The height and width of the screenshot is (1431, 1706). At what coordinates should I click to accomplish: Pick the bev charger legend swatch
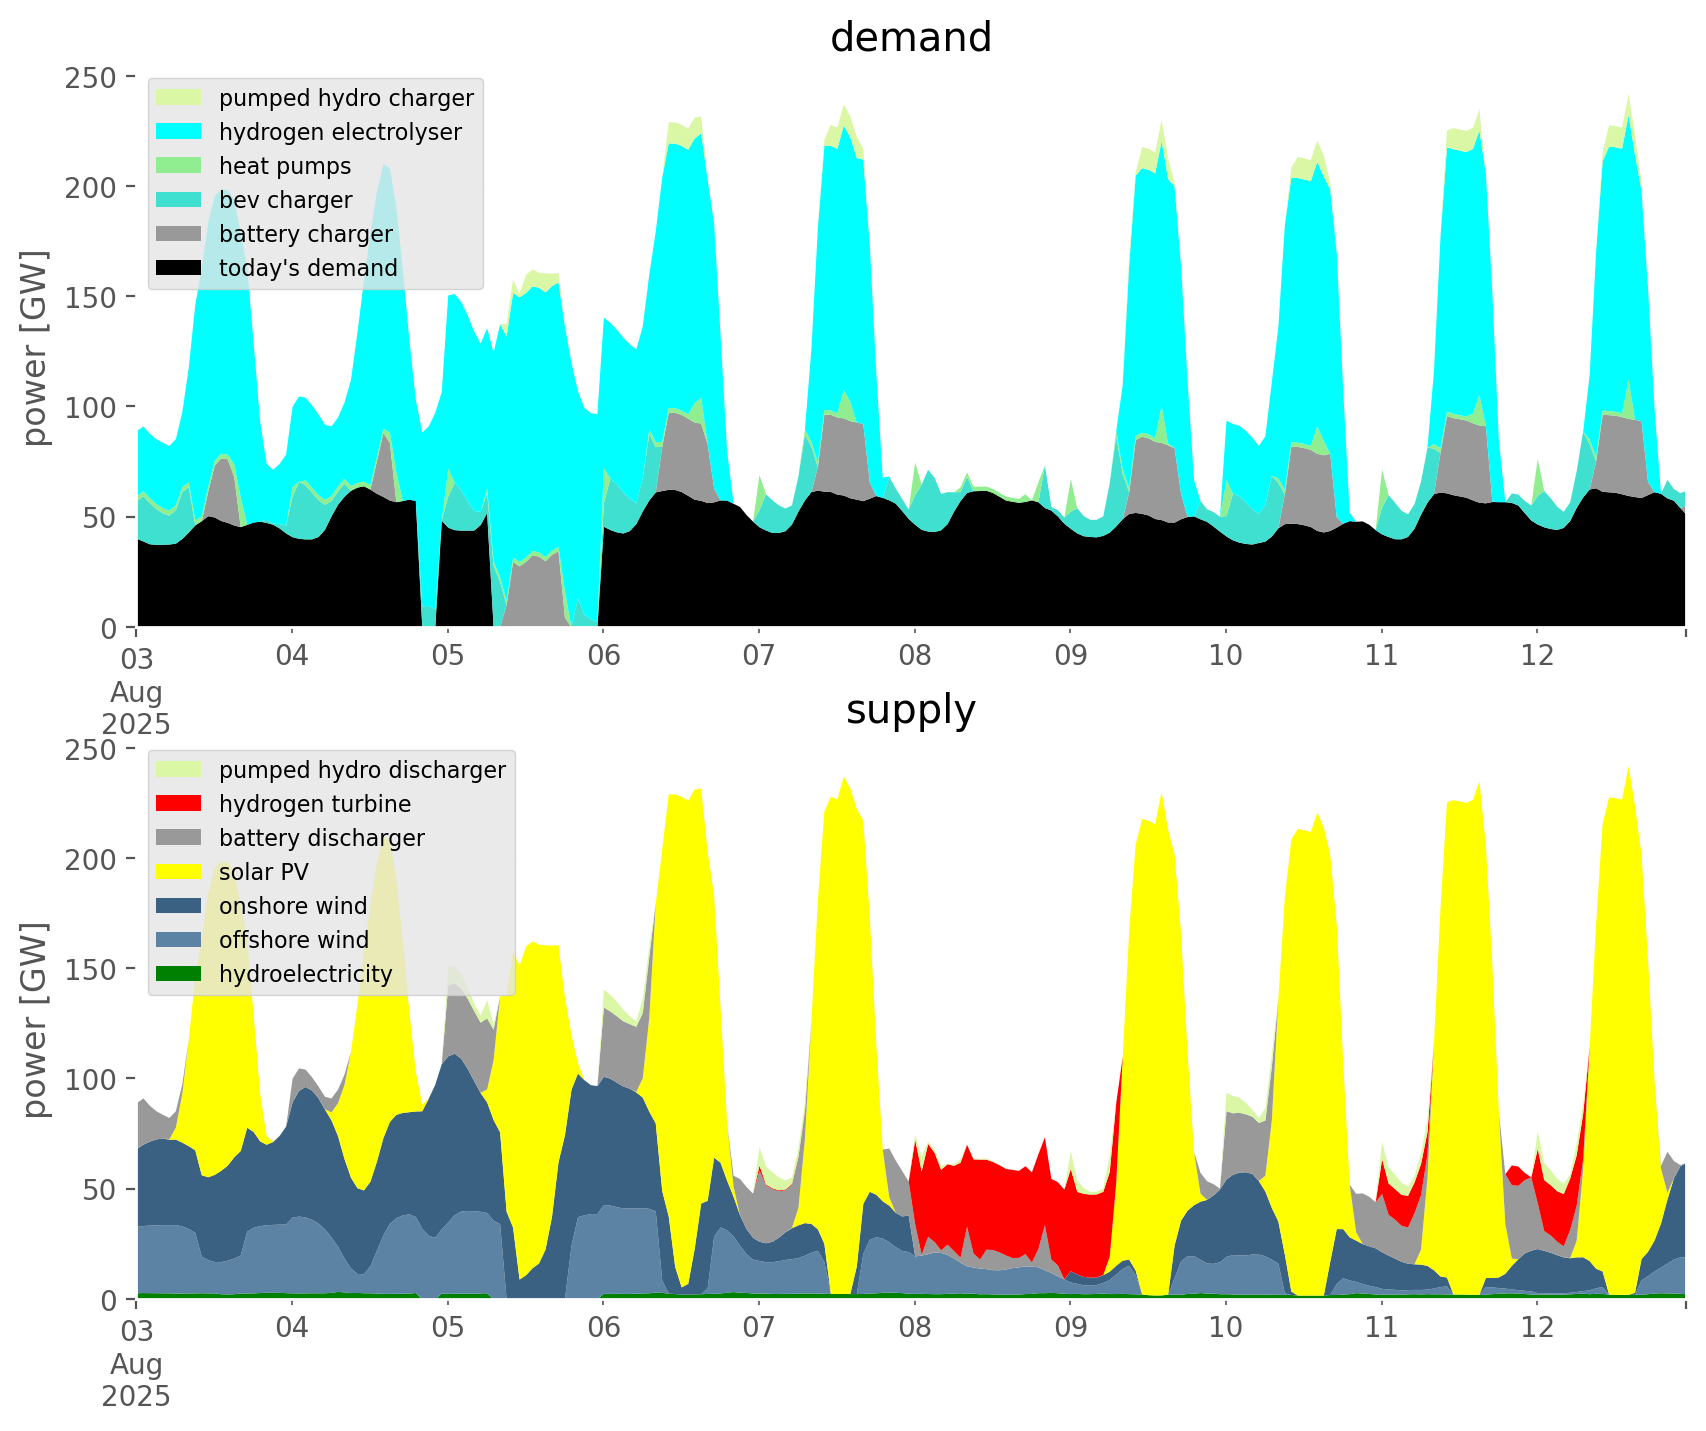point(179,200)
